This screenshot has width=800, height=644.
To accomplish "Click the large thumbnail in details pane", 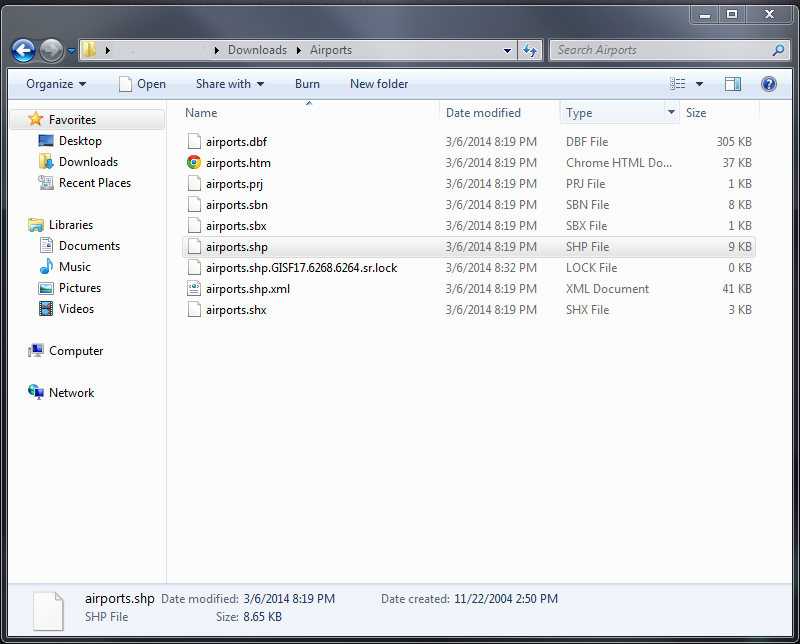I will 48,610.
